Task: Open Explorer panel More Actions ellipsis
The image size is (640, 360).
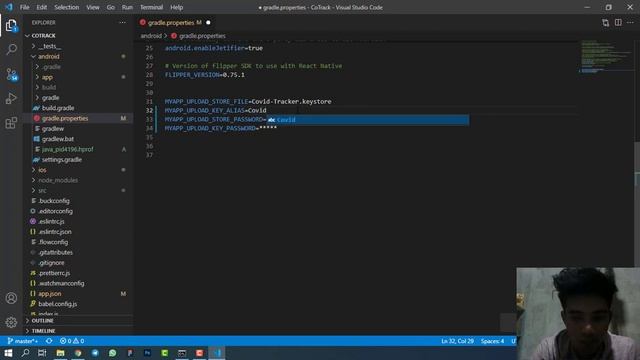Action: (122, 22)
